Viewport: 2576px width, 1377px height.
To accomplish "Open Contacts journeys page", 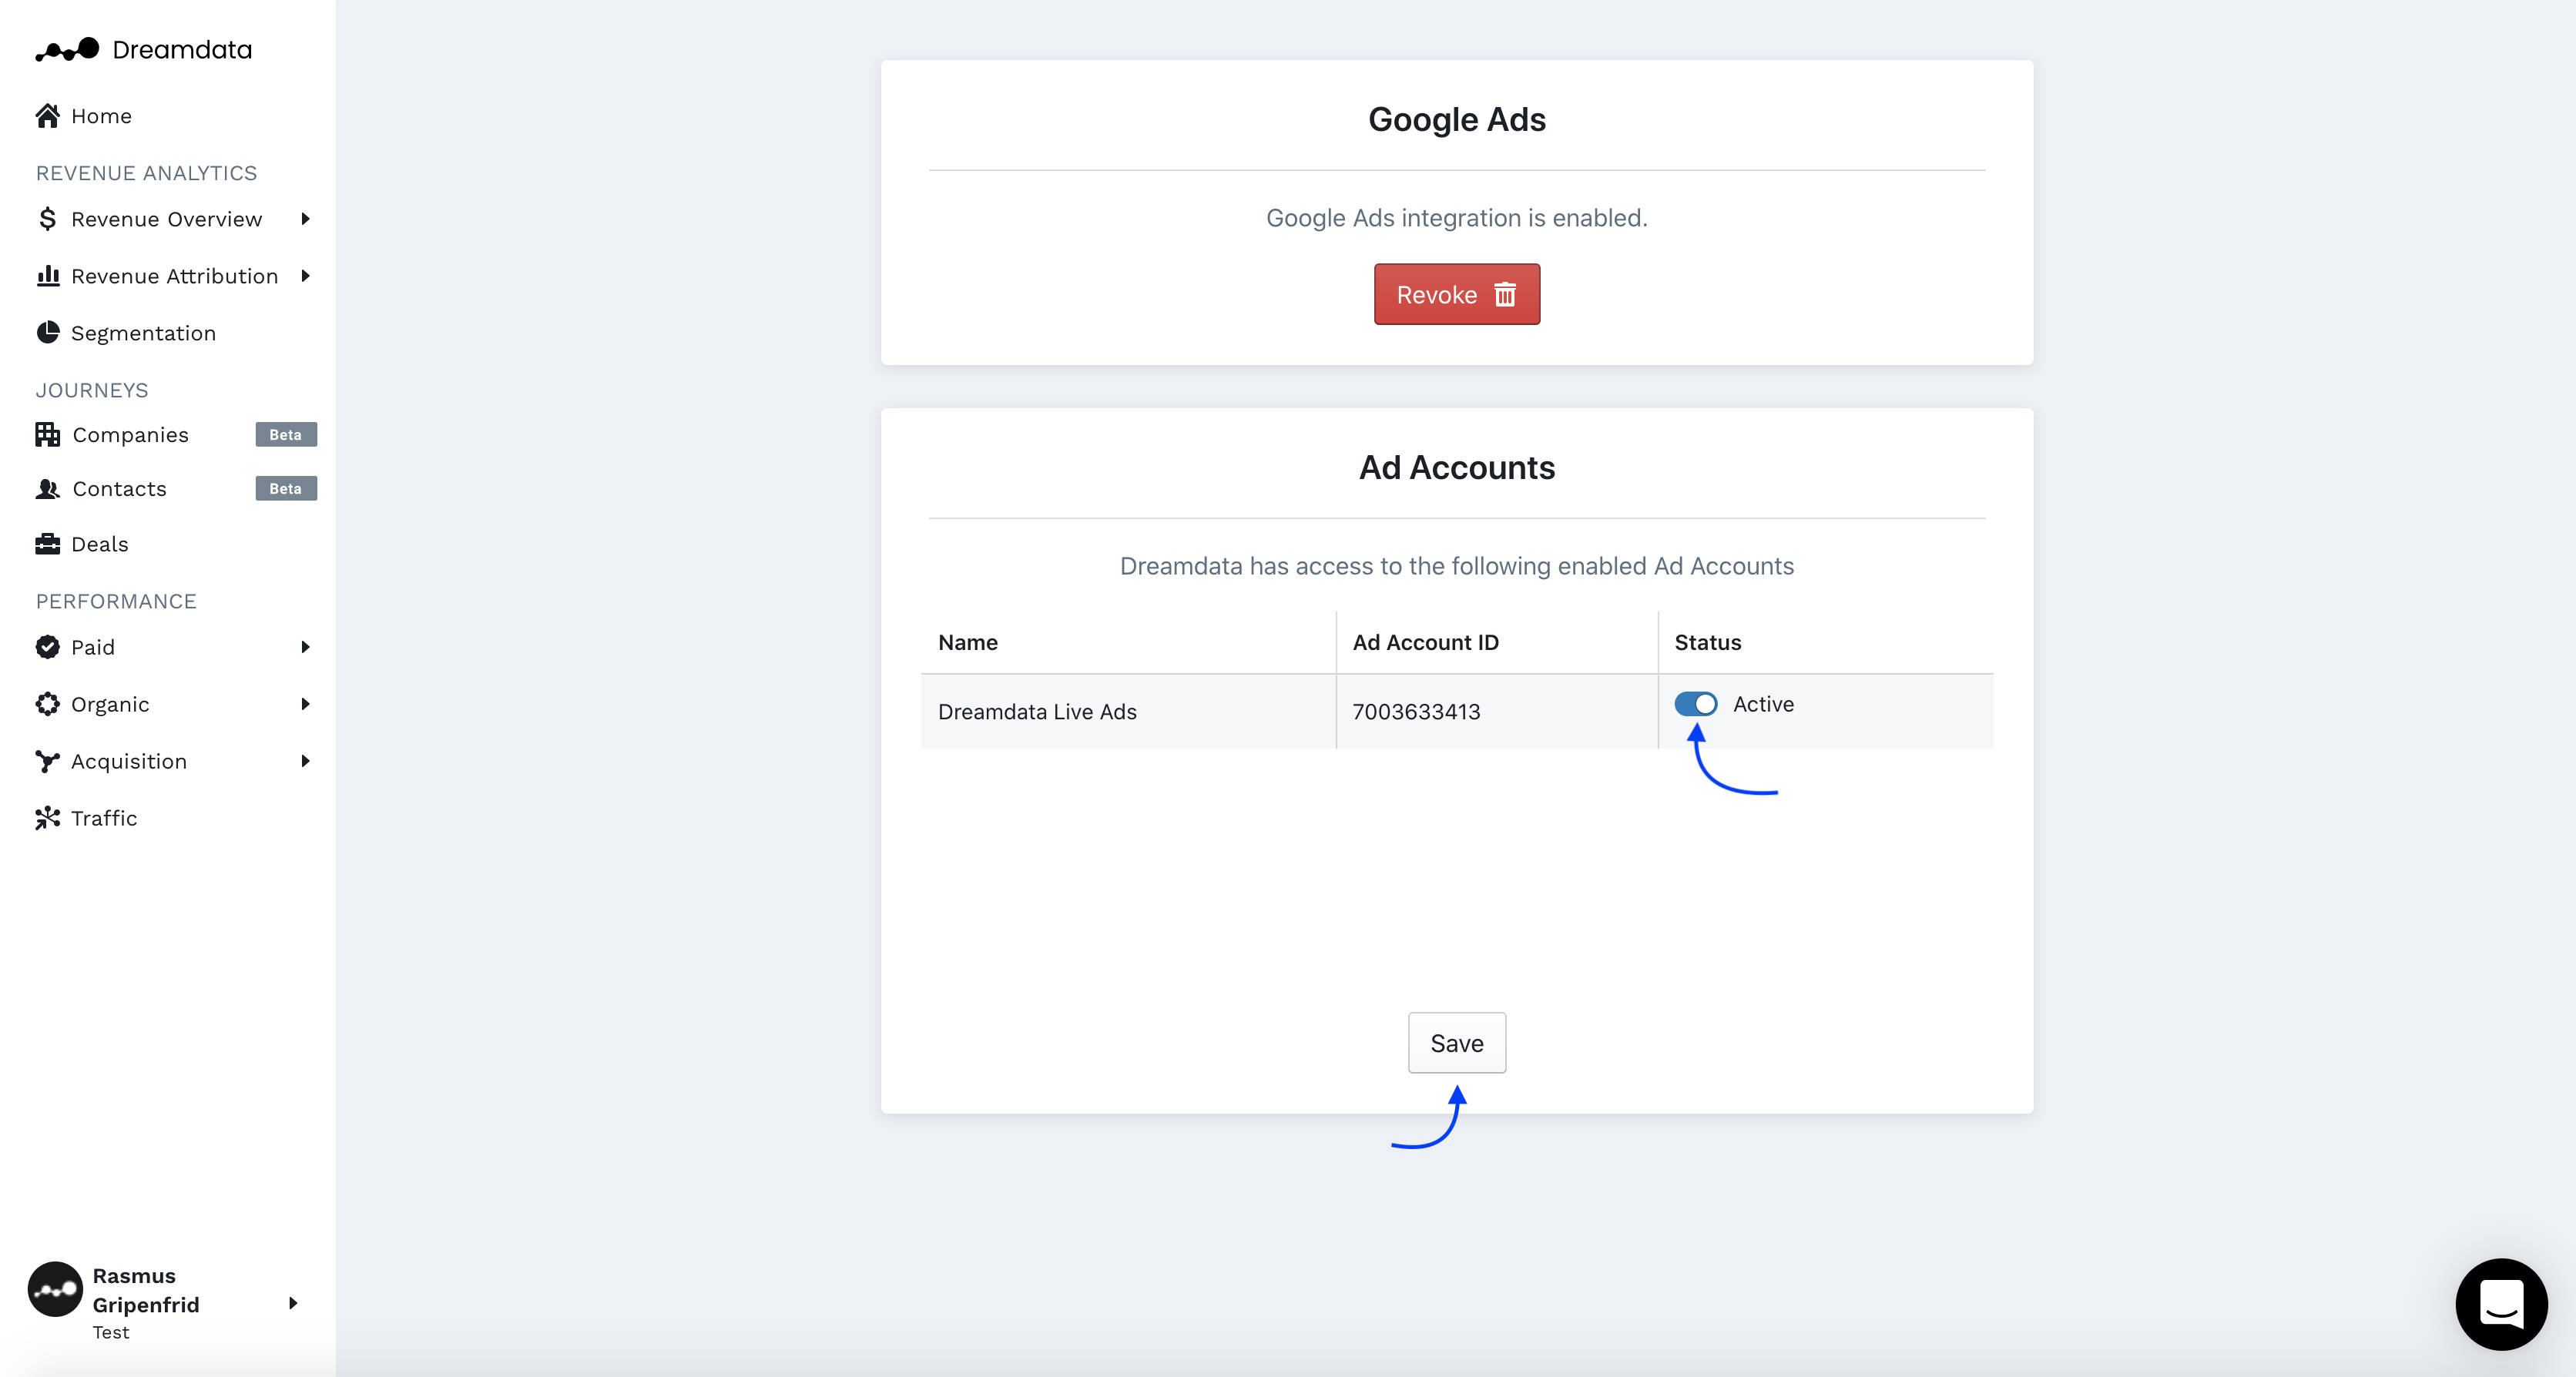I will [119, 489].
